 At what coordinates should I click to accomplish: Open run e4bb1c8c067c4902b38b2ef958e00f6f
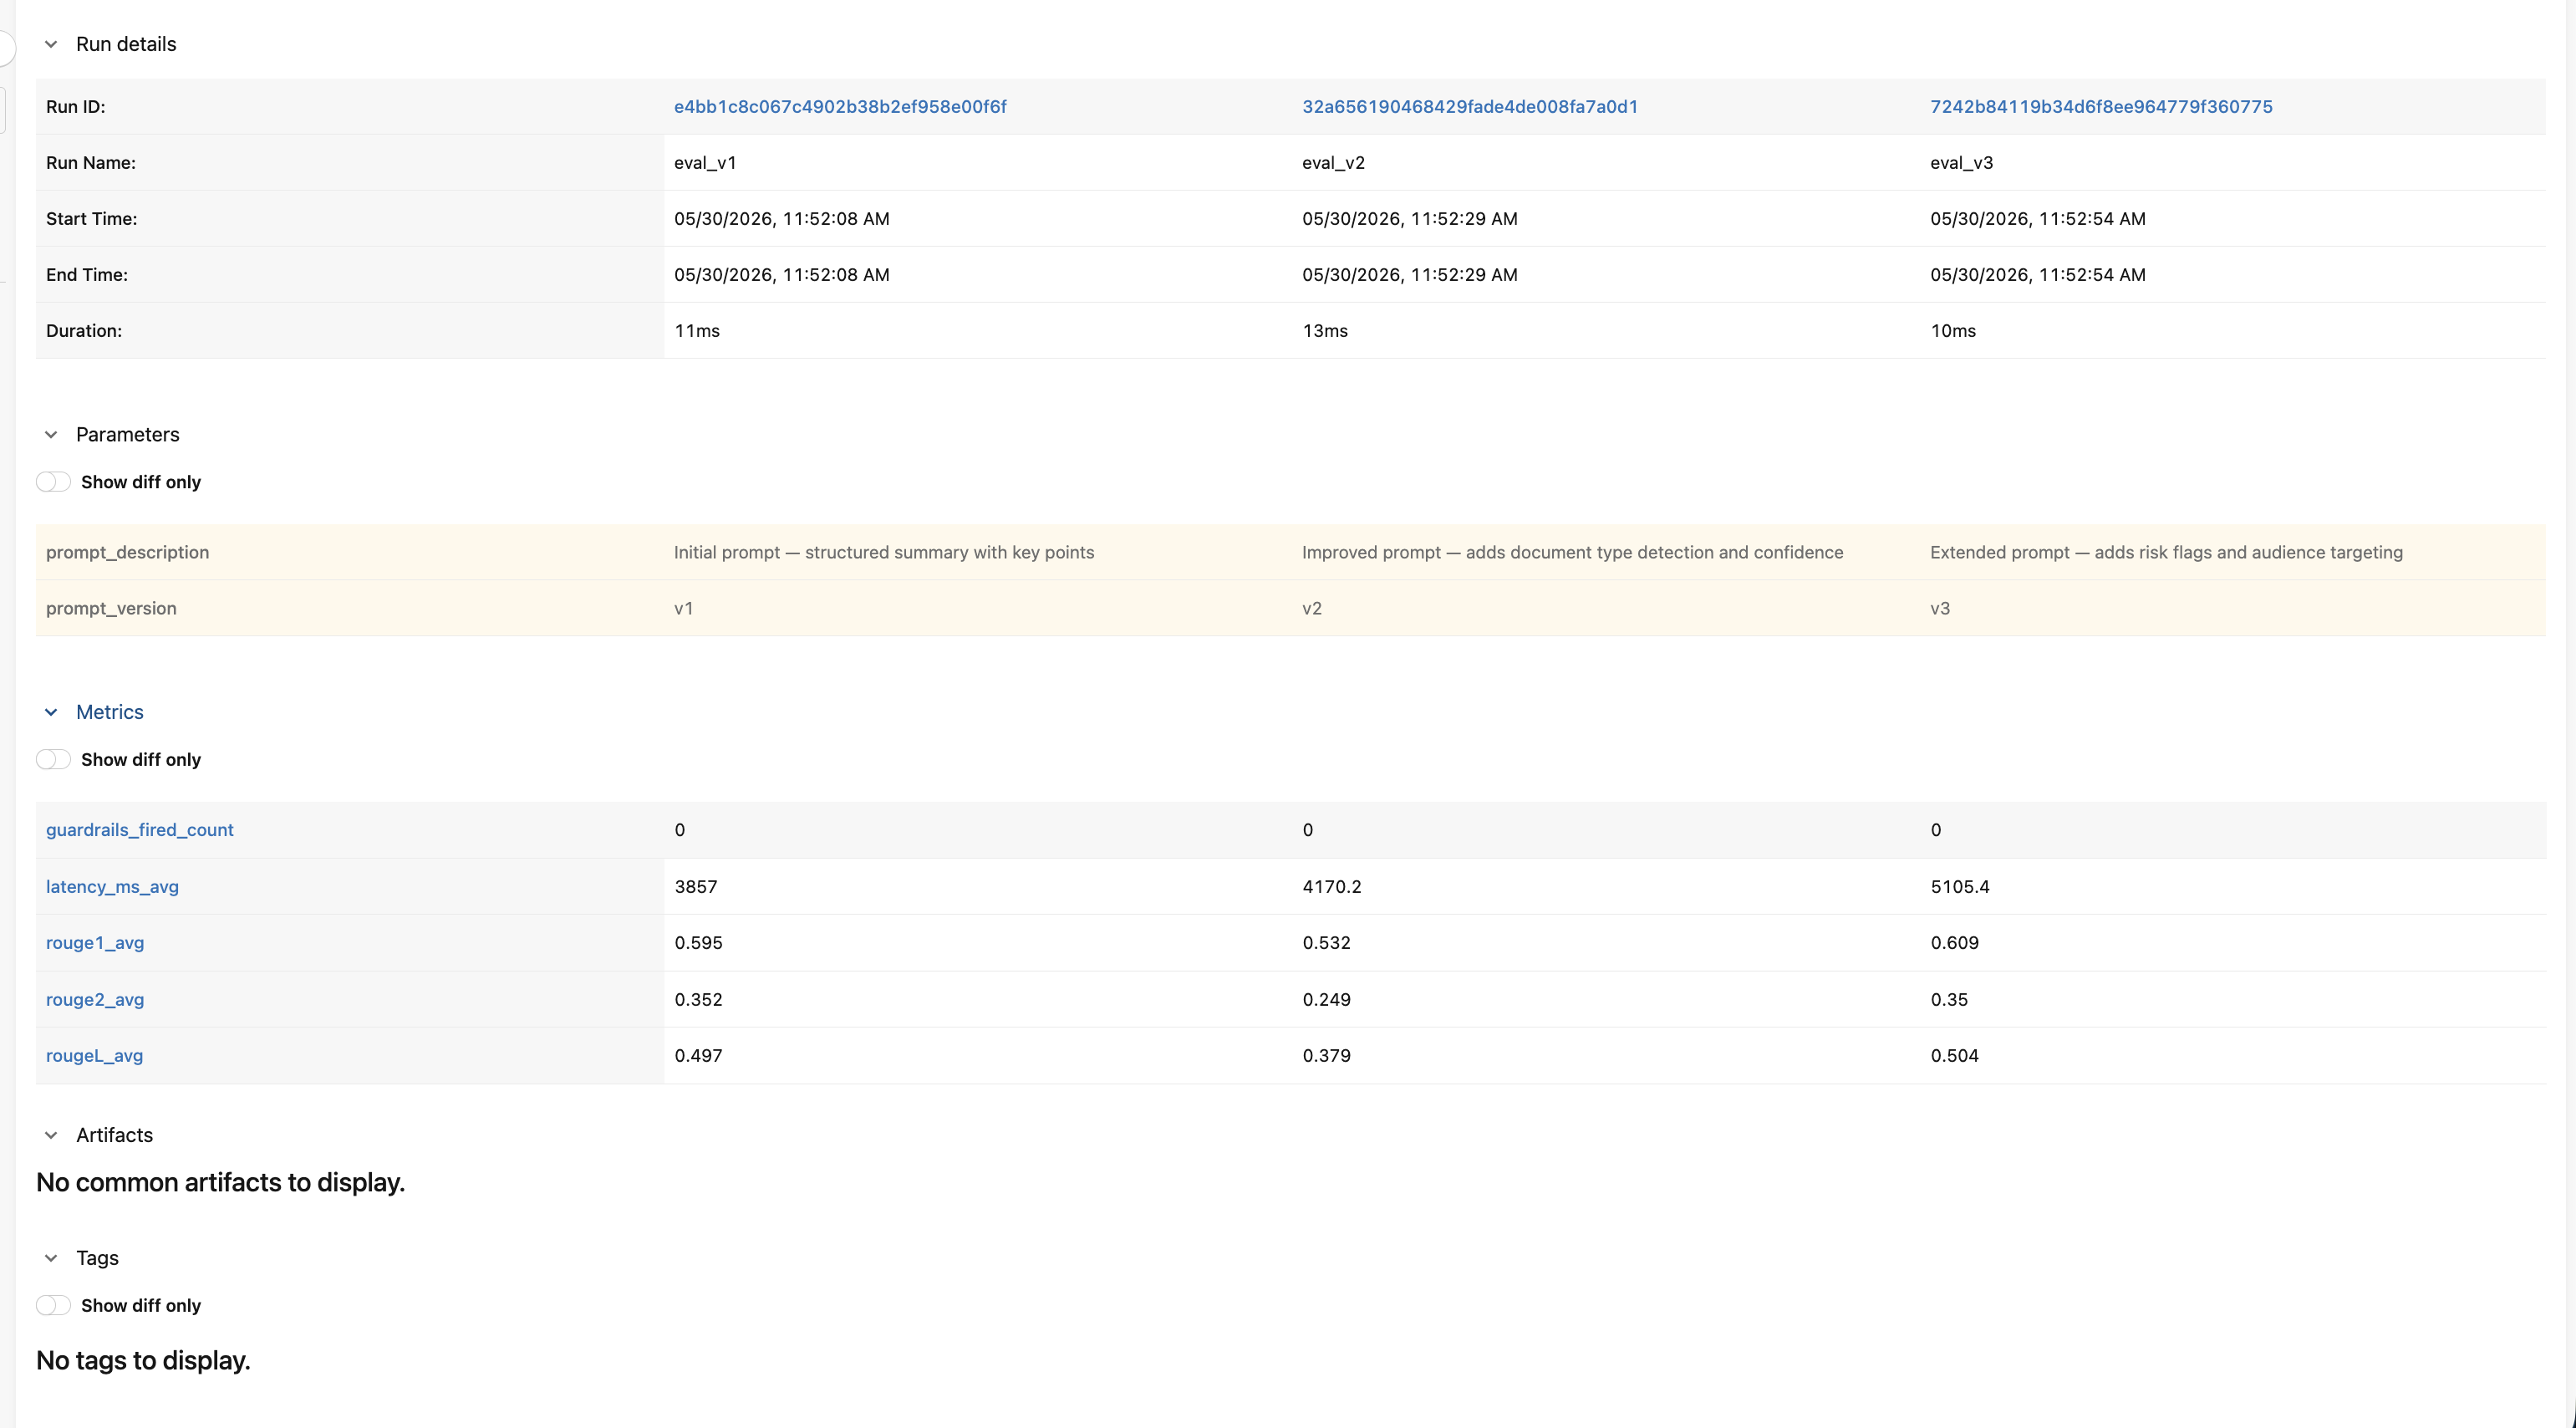click(x=840, y=107)
